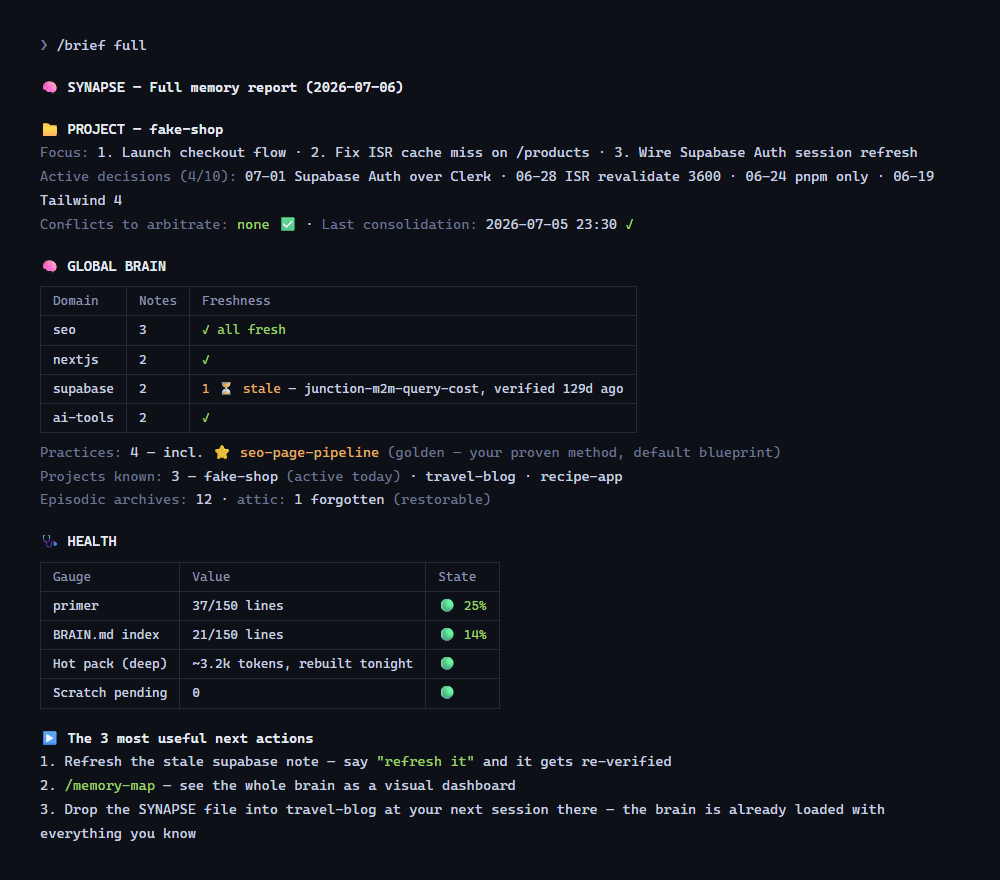Image resolution: width=1000 pixels, height=880 pixels.
Task: Click the Freshness column header
Action: point(236,301)
